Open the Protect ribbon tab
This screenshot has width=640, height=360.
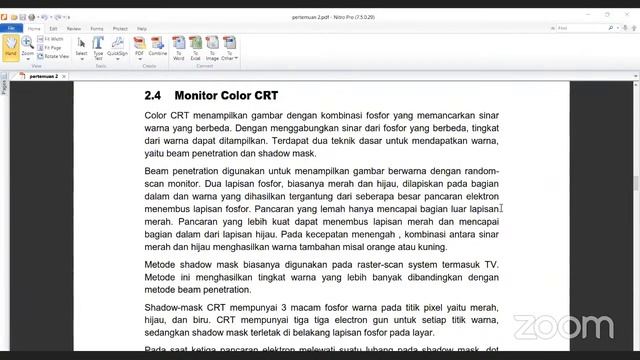coord(120,29)
